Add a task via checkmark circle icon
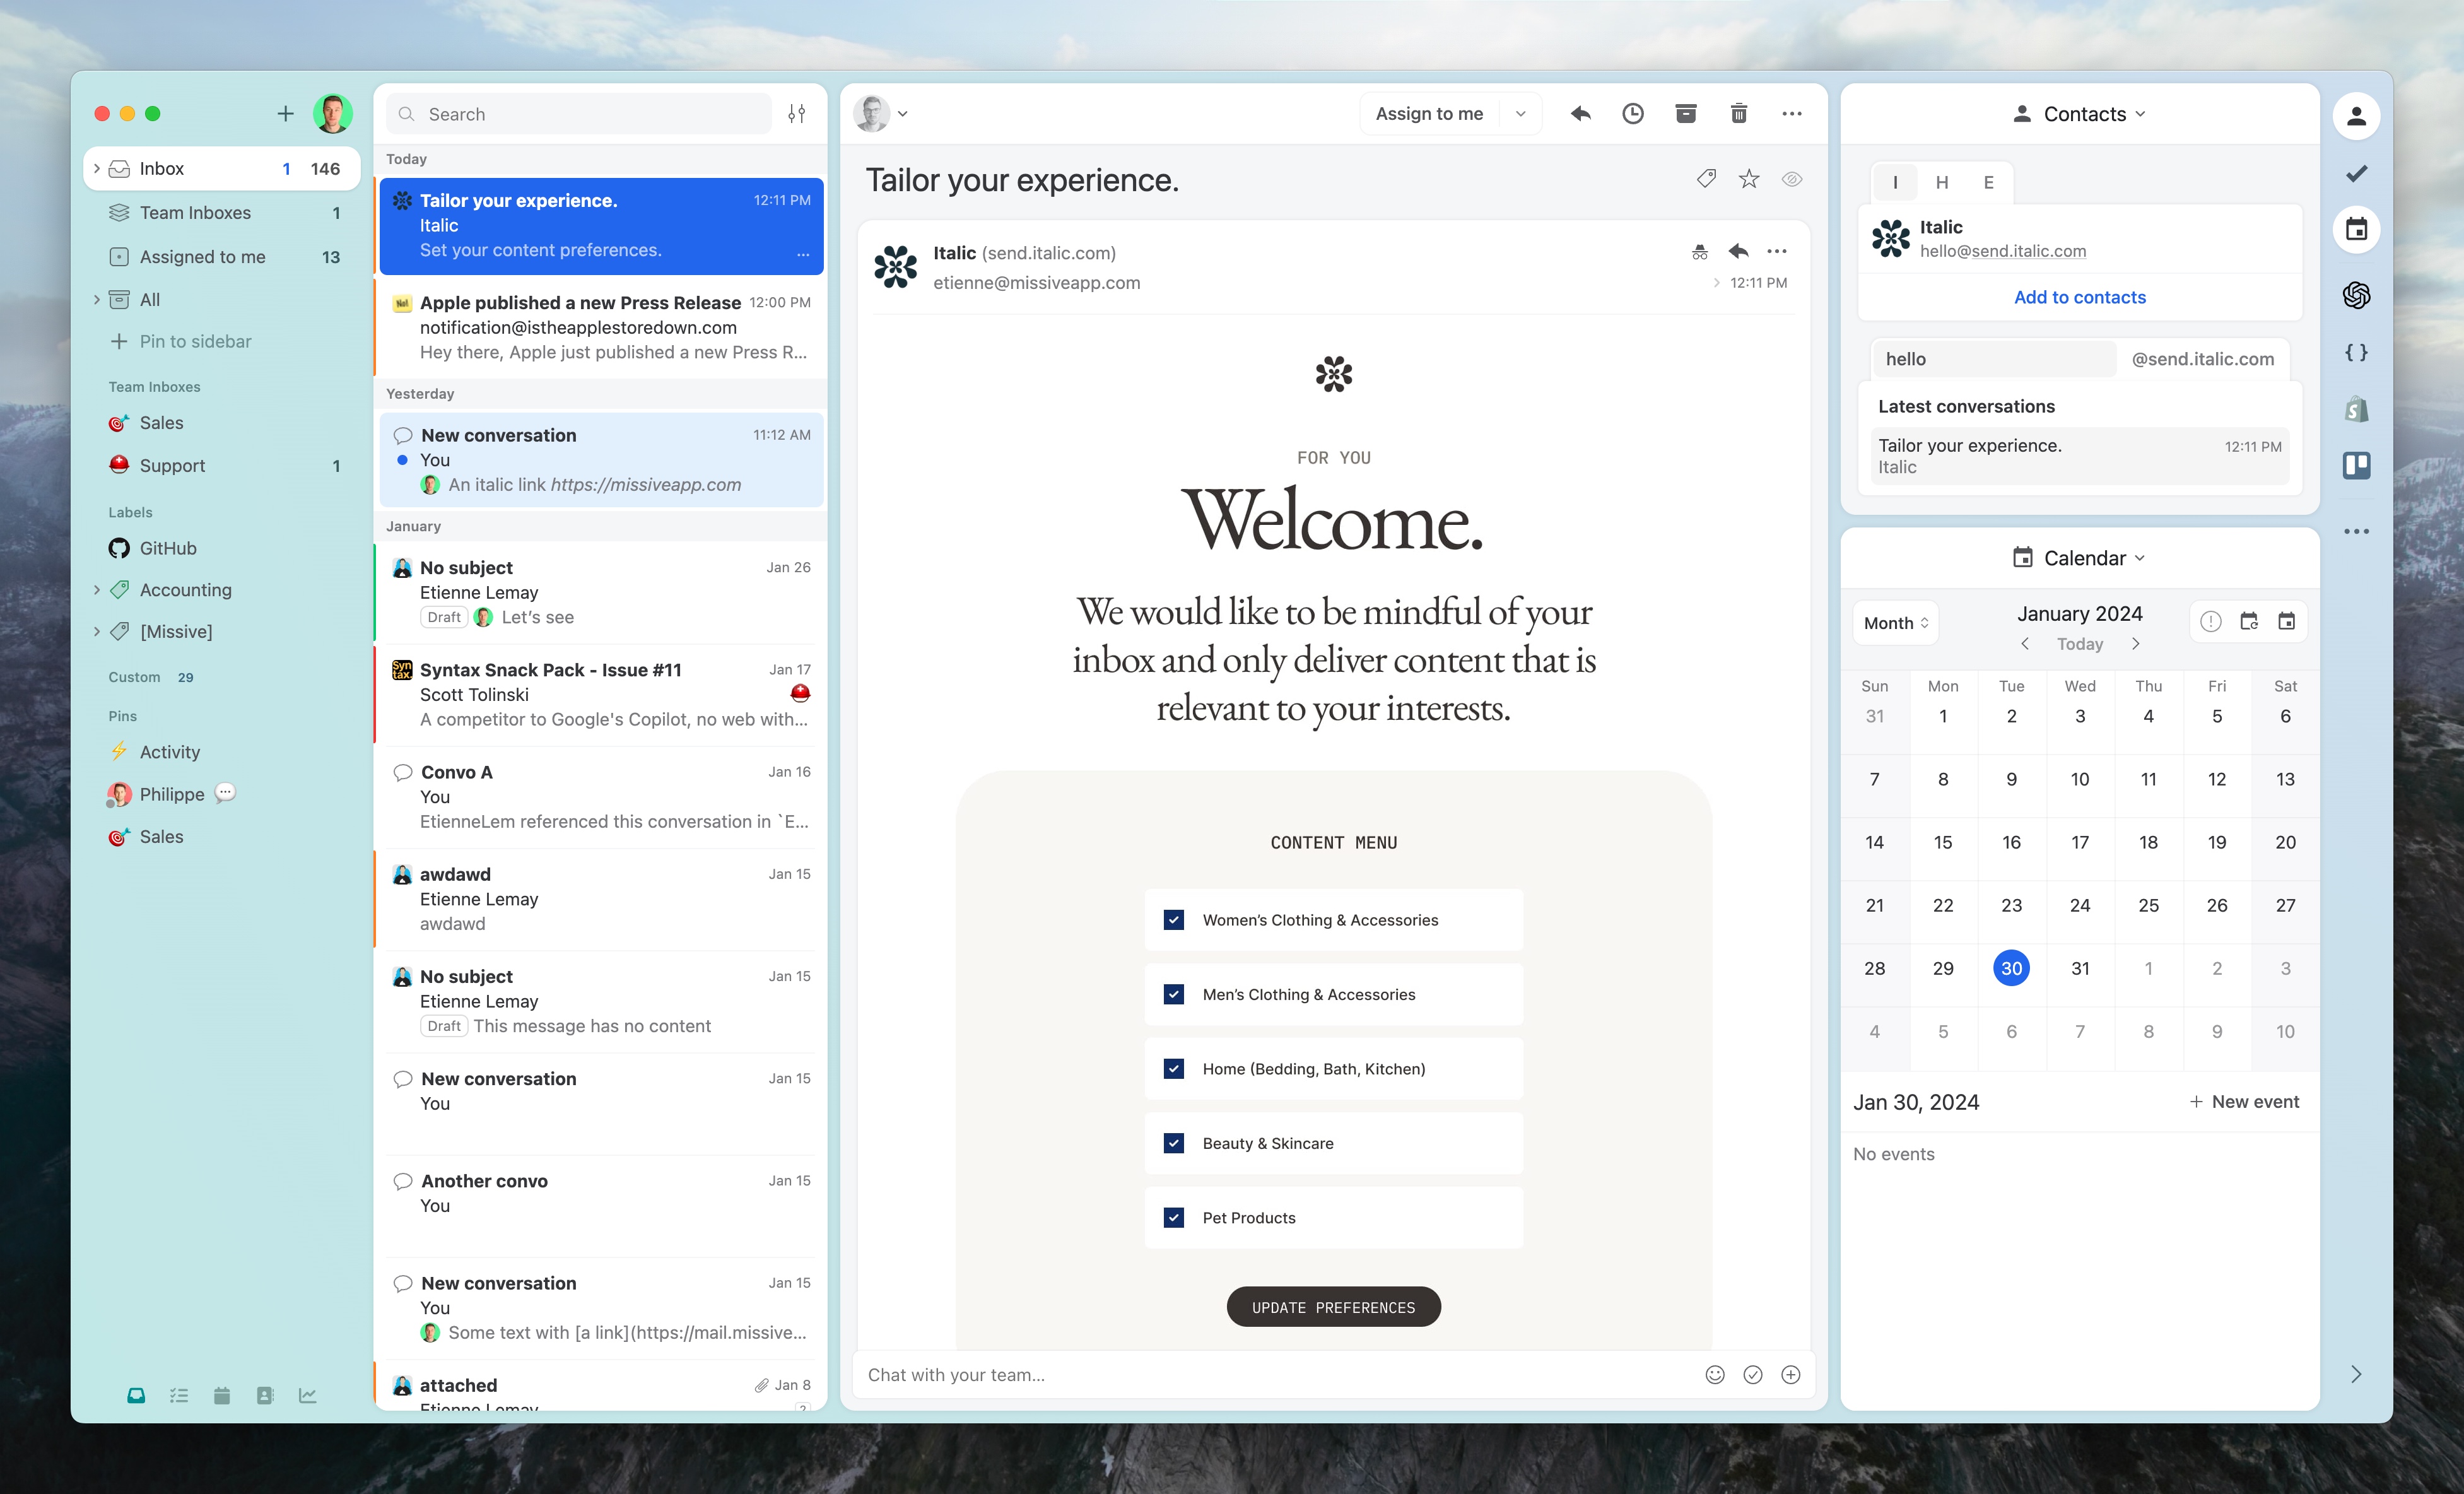2464x1494 pixels. coord(1753,1374)
